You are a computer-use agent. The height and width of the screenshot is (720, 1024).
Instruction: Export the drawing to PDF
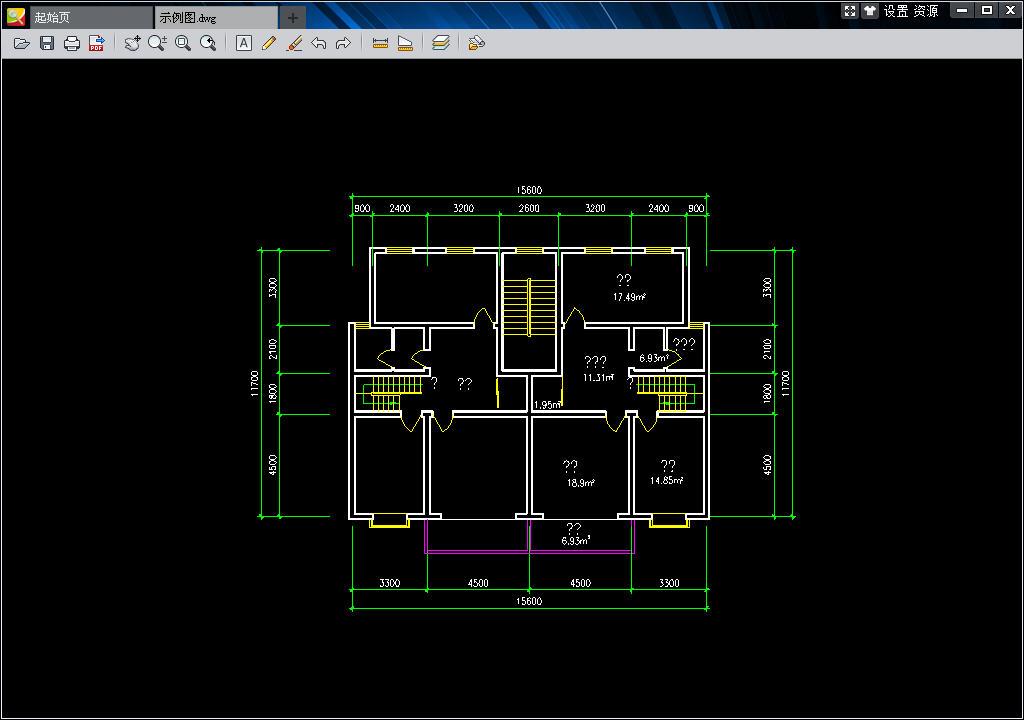pyautogui.click(x=97, y=43)
